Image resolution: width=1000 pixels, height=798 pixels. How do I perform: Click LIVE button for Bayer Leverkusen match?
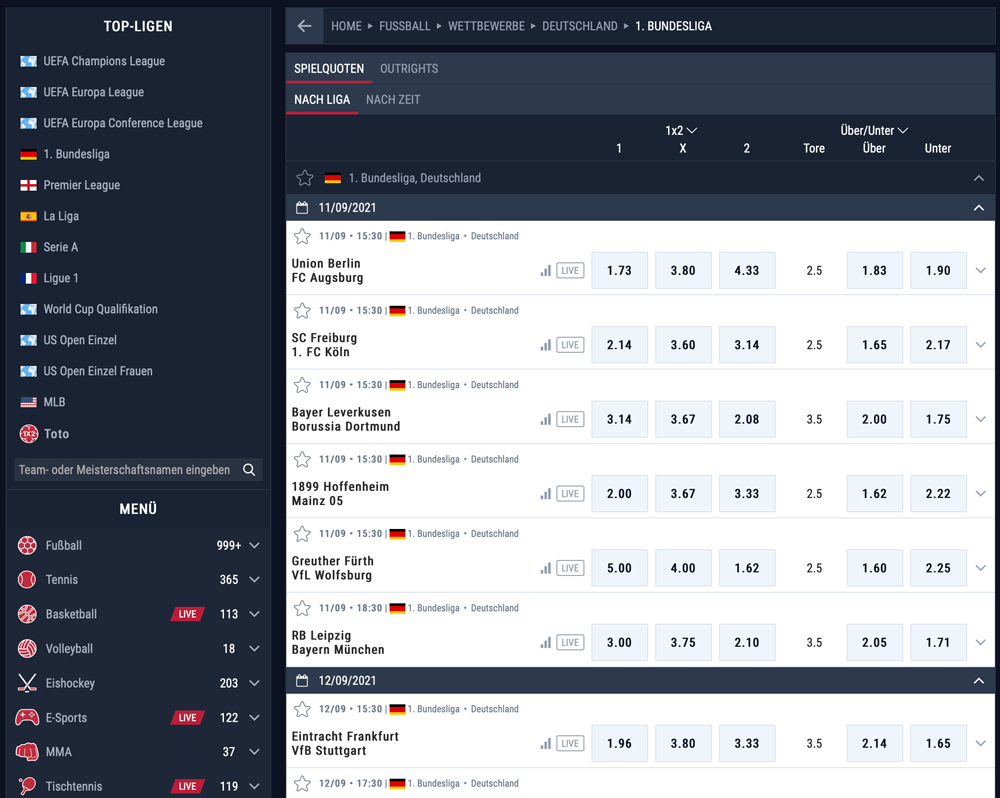point(570,419)
